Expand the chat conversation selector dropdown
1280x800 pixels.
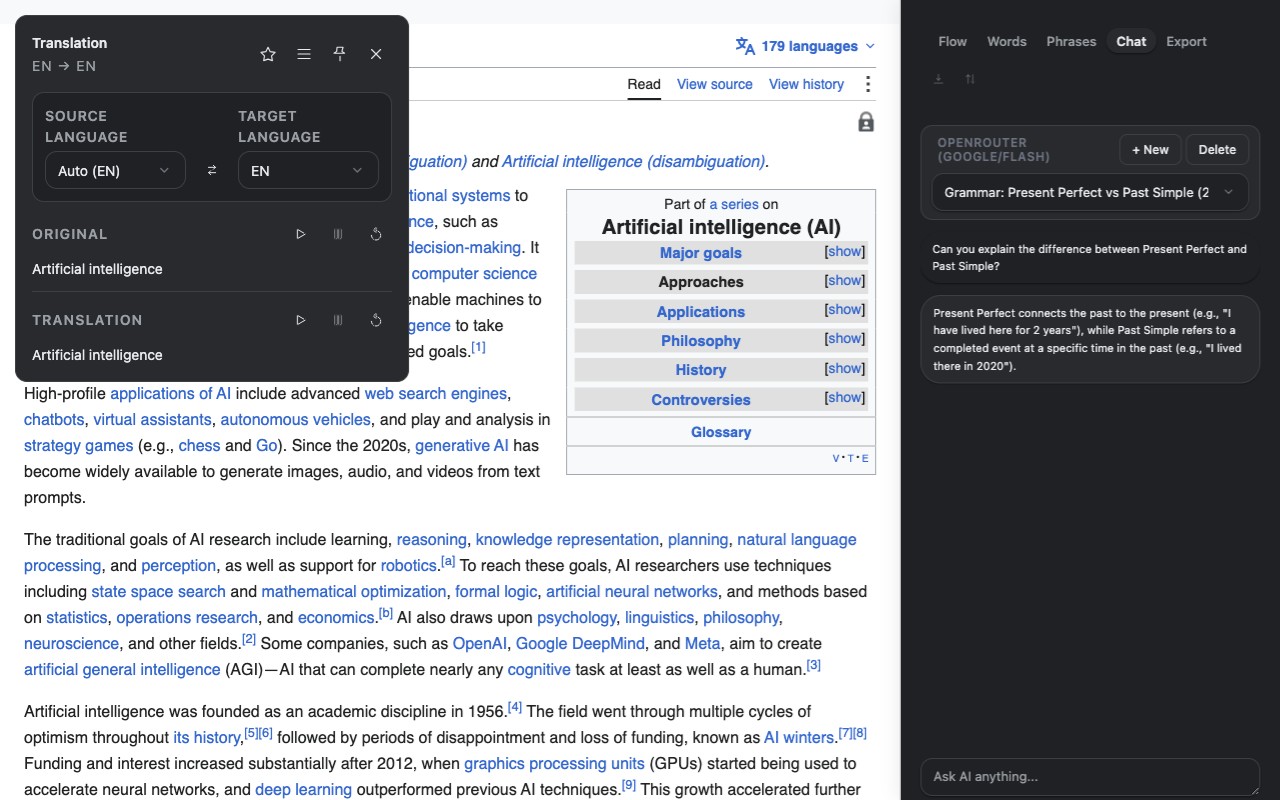click(x=1090, y=192)
